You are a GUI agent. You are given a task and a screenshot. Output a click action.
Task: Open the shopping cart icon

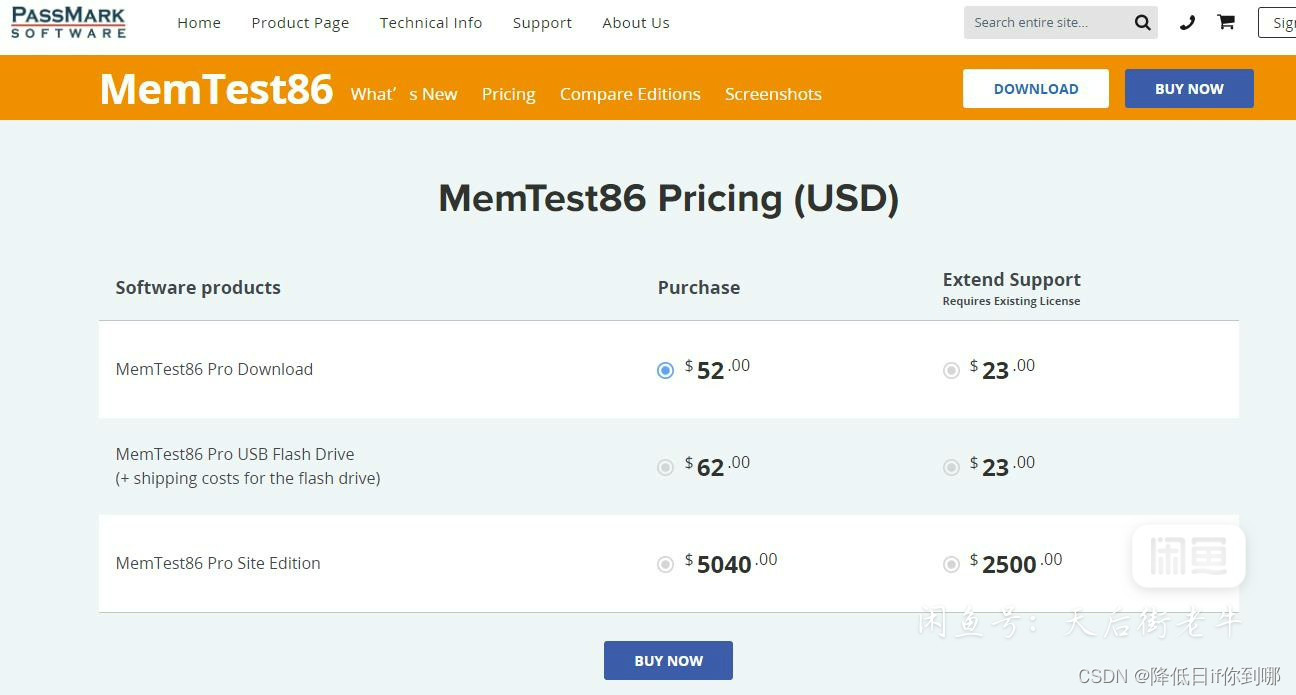[x=1226, y=22]
